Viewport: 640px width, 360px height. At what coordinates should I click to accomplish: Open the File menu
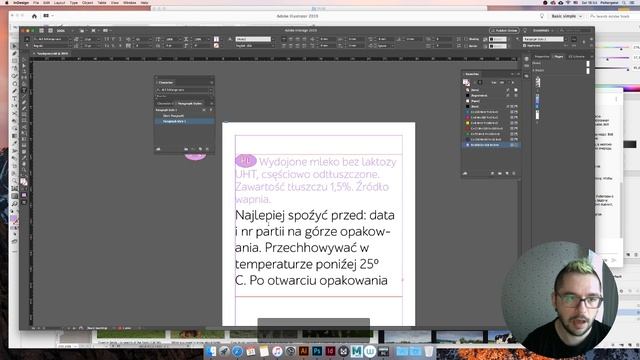point(36,2)
